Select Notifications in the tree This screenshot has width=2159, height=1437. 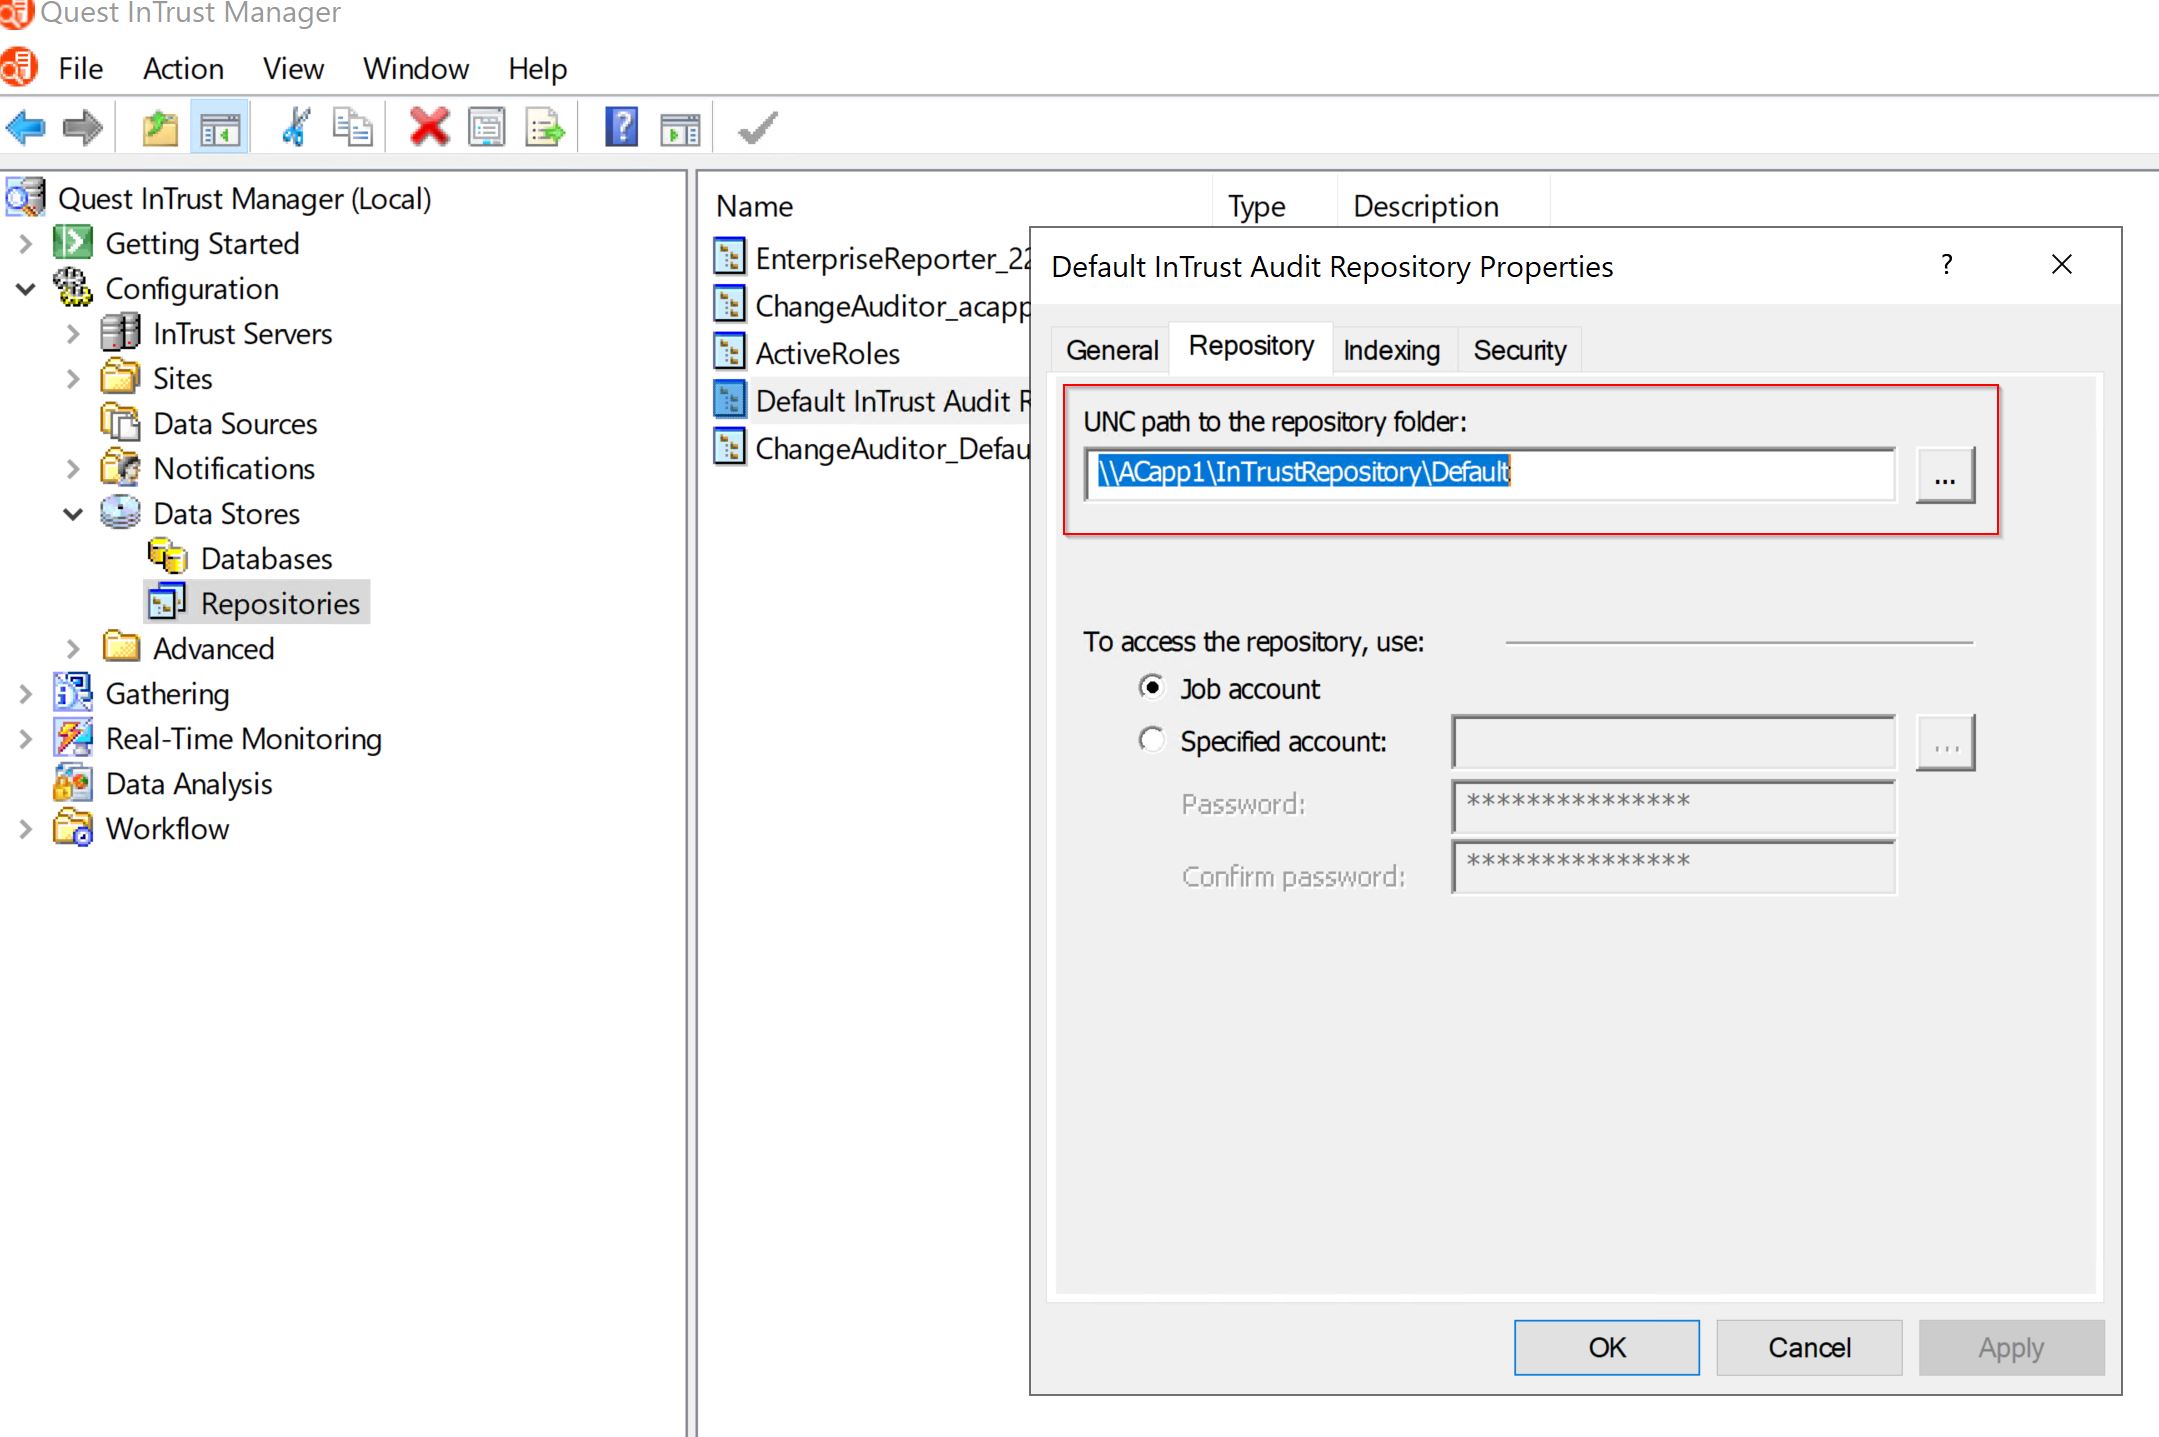tap(234, 468)
